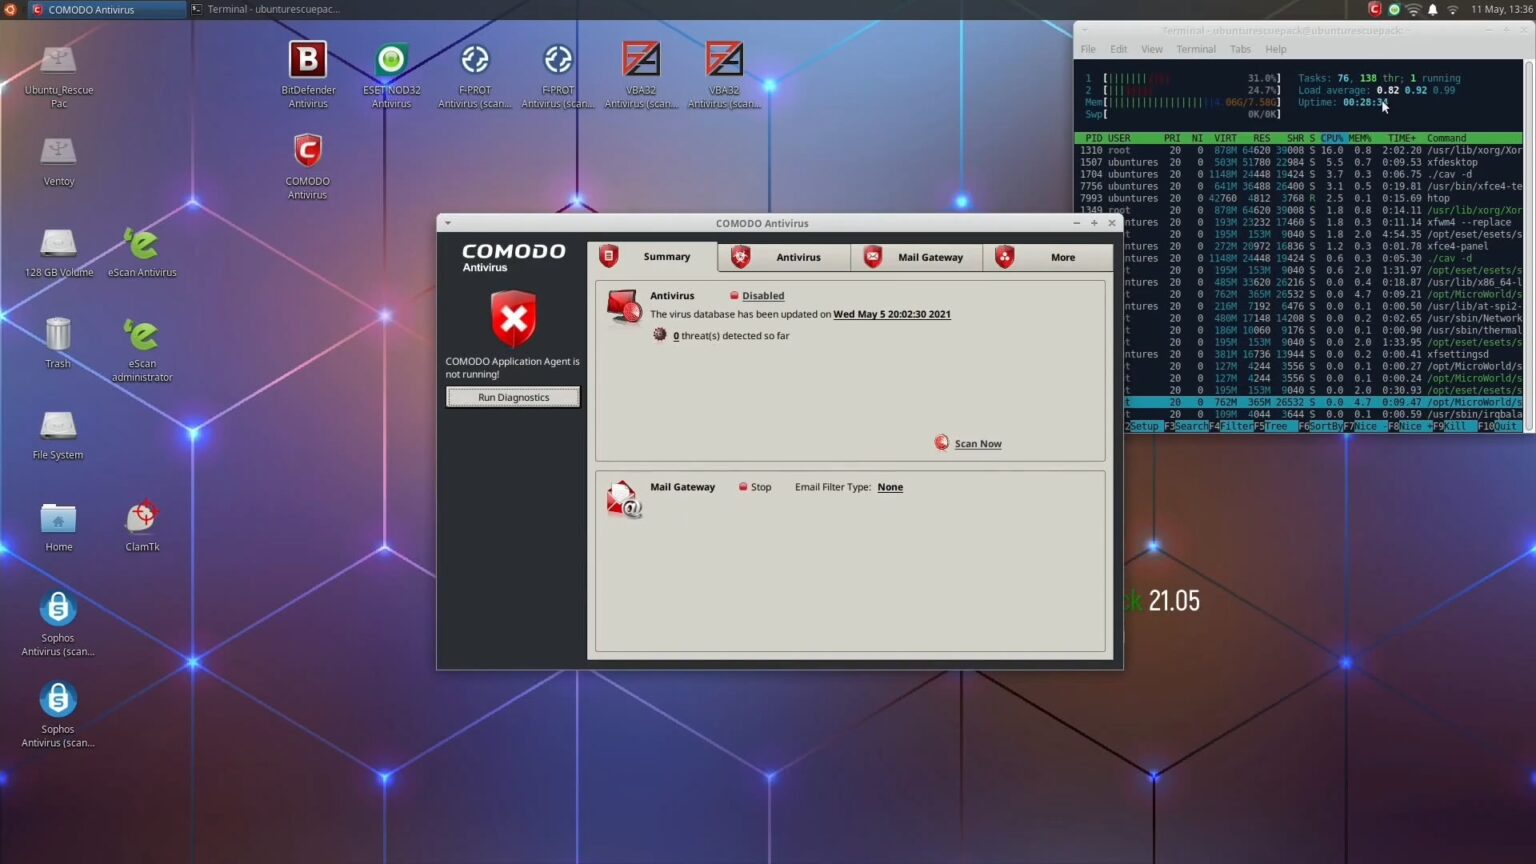Open the More tab in COMODO
Viewport: 1536px width, 864px height.
click(1048, 257)
